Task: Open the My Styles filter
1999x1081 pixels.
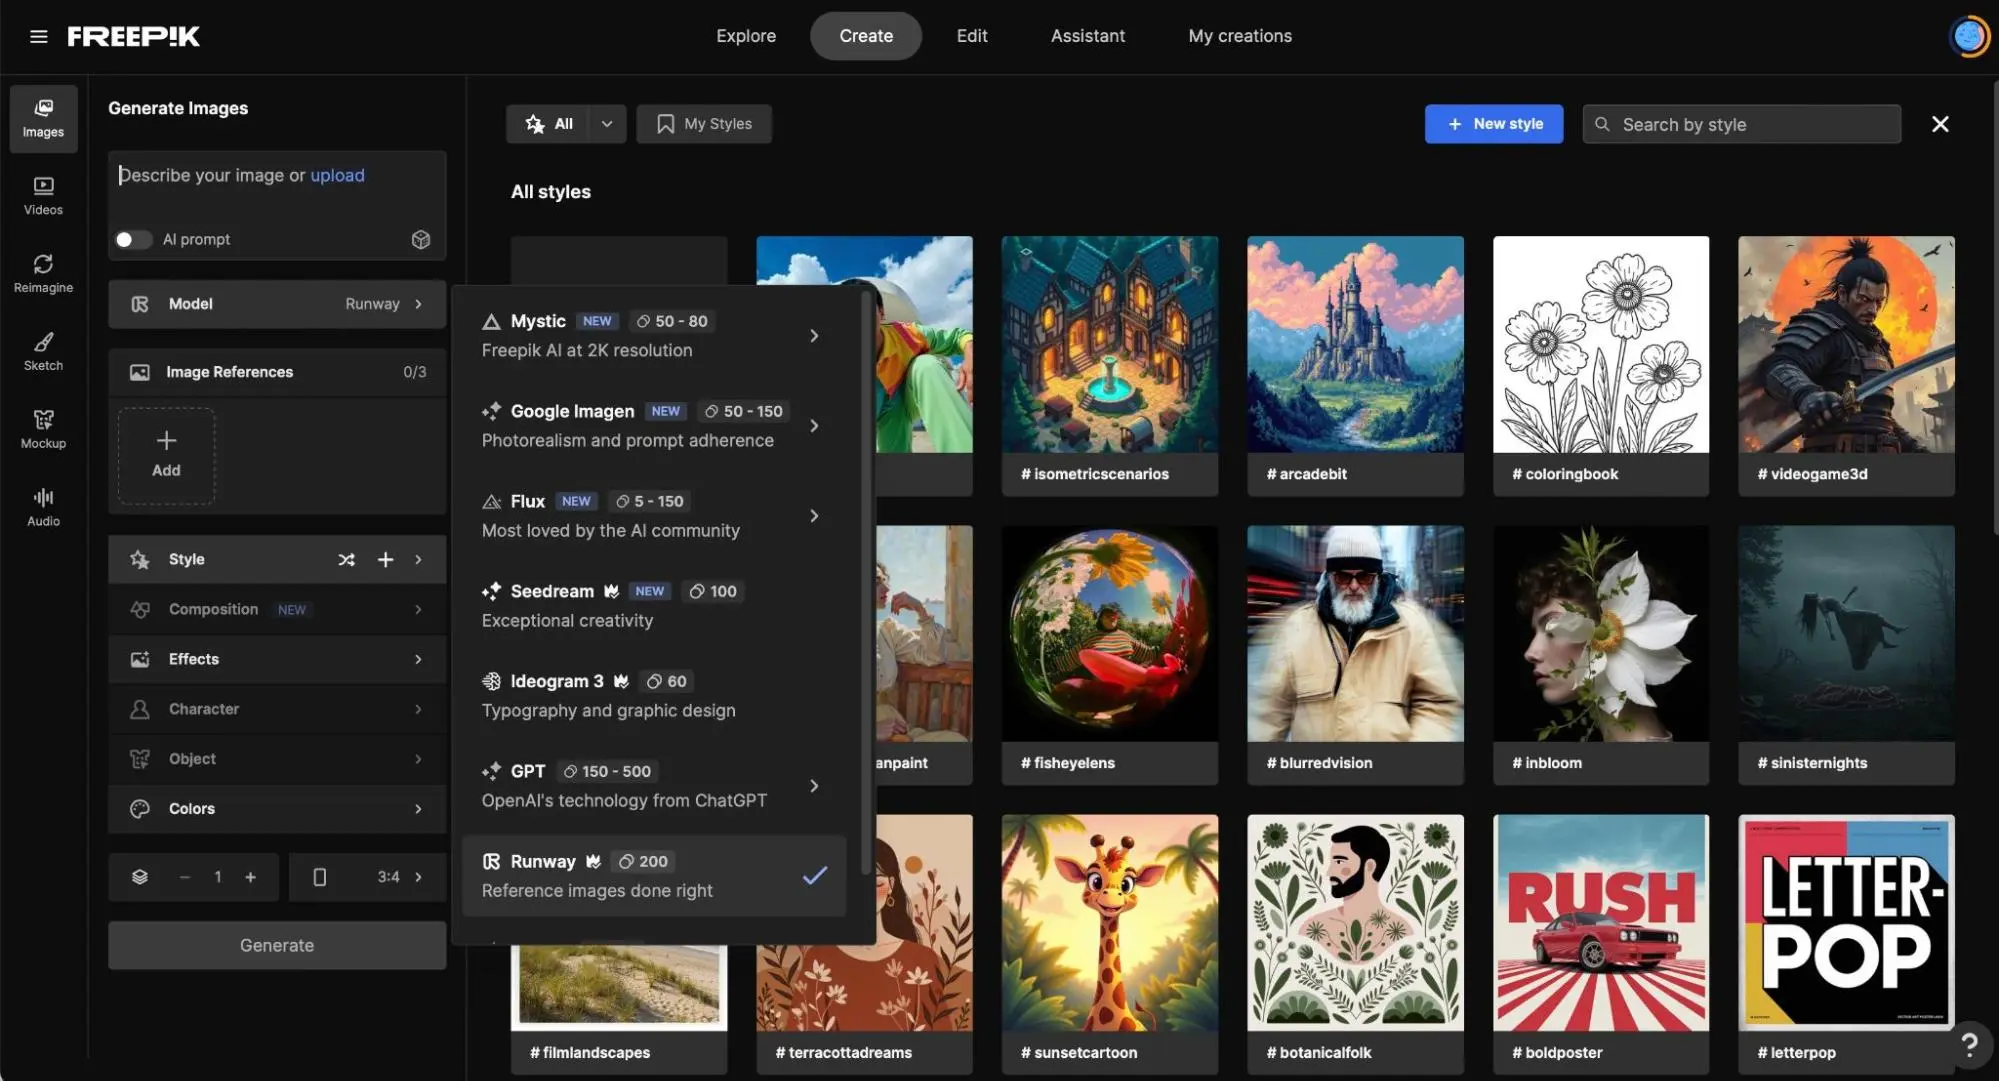Action: 704,124
